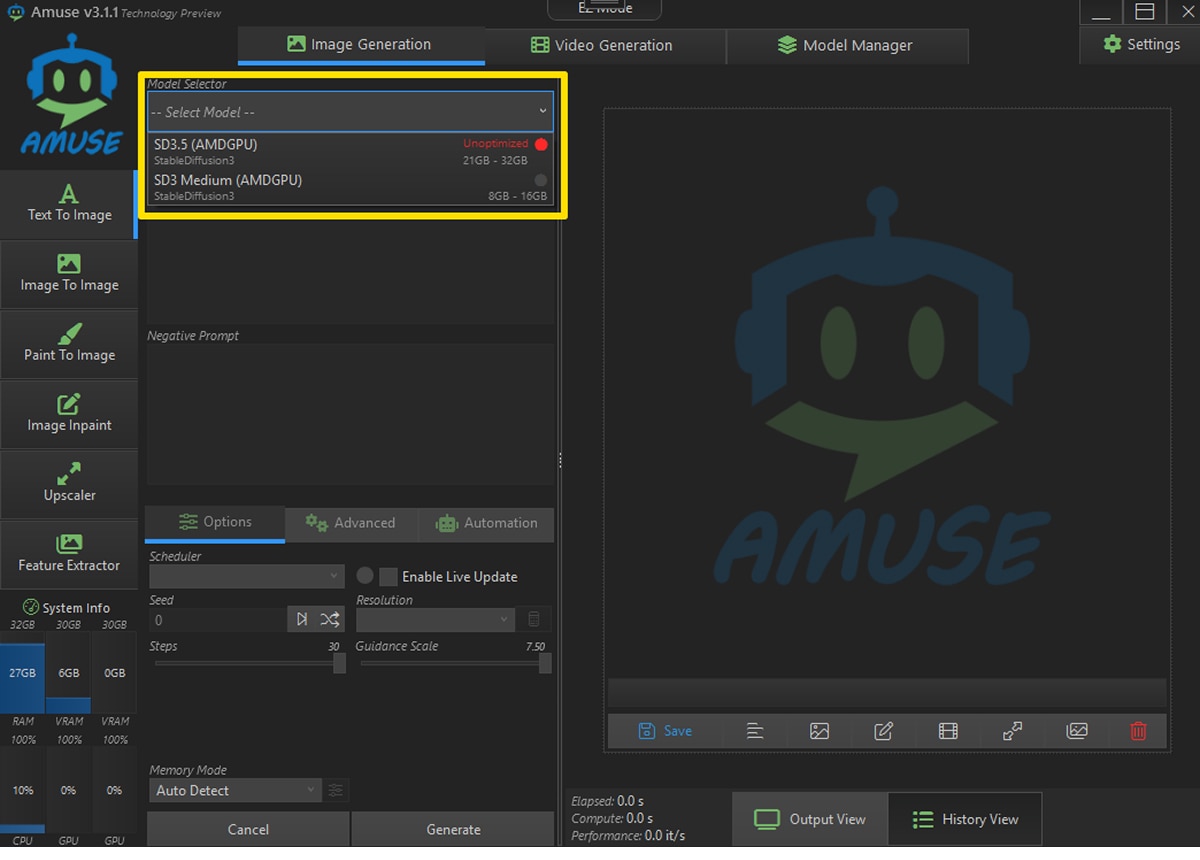Open the Text To Image mode
The width and height of the screenshot is (1200, 860).
pyautogui.click(x=69, y=204)
